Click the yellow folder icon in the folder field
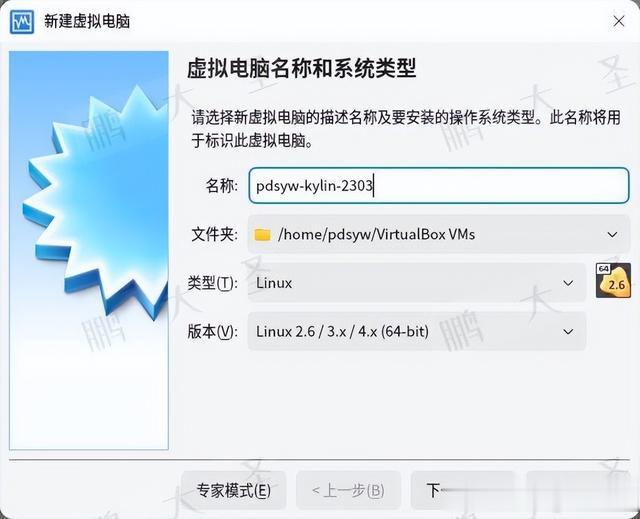Image resolution: width=640 pixels, height=519 pixels. 262,235
